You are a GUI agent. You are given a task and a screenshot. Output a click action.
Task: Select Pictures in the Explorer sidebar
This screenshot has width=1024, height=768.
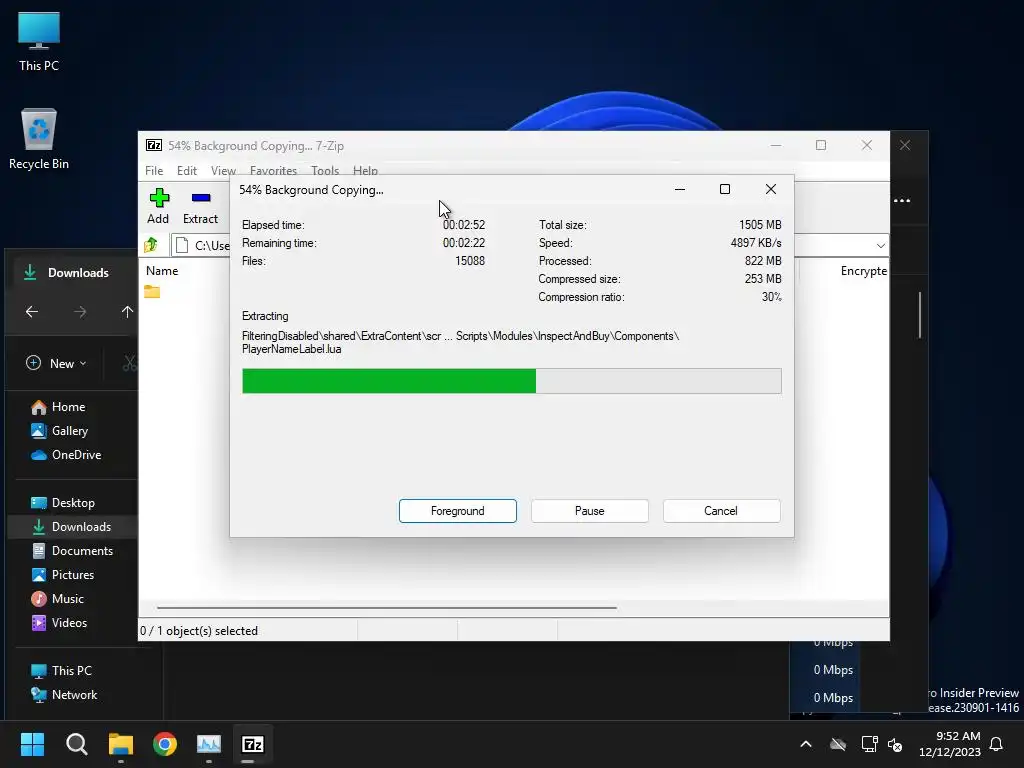pos(72,575)
